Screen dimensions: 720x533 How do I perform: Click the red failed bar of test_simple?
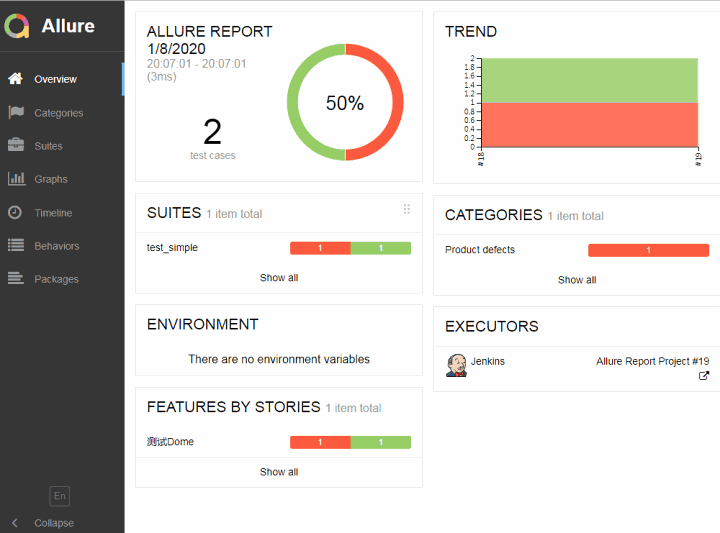pyautogui.click(x=320, y=248)
